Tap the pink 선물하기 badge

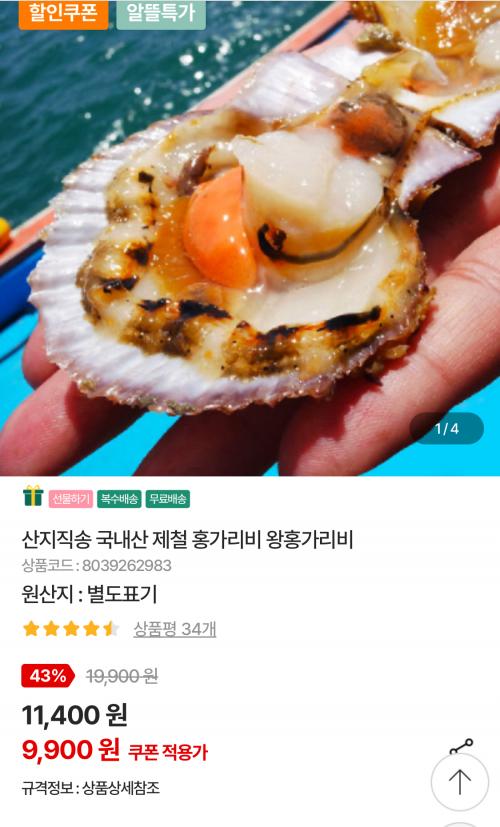[x=71, y=498]
